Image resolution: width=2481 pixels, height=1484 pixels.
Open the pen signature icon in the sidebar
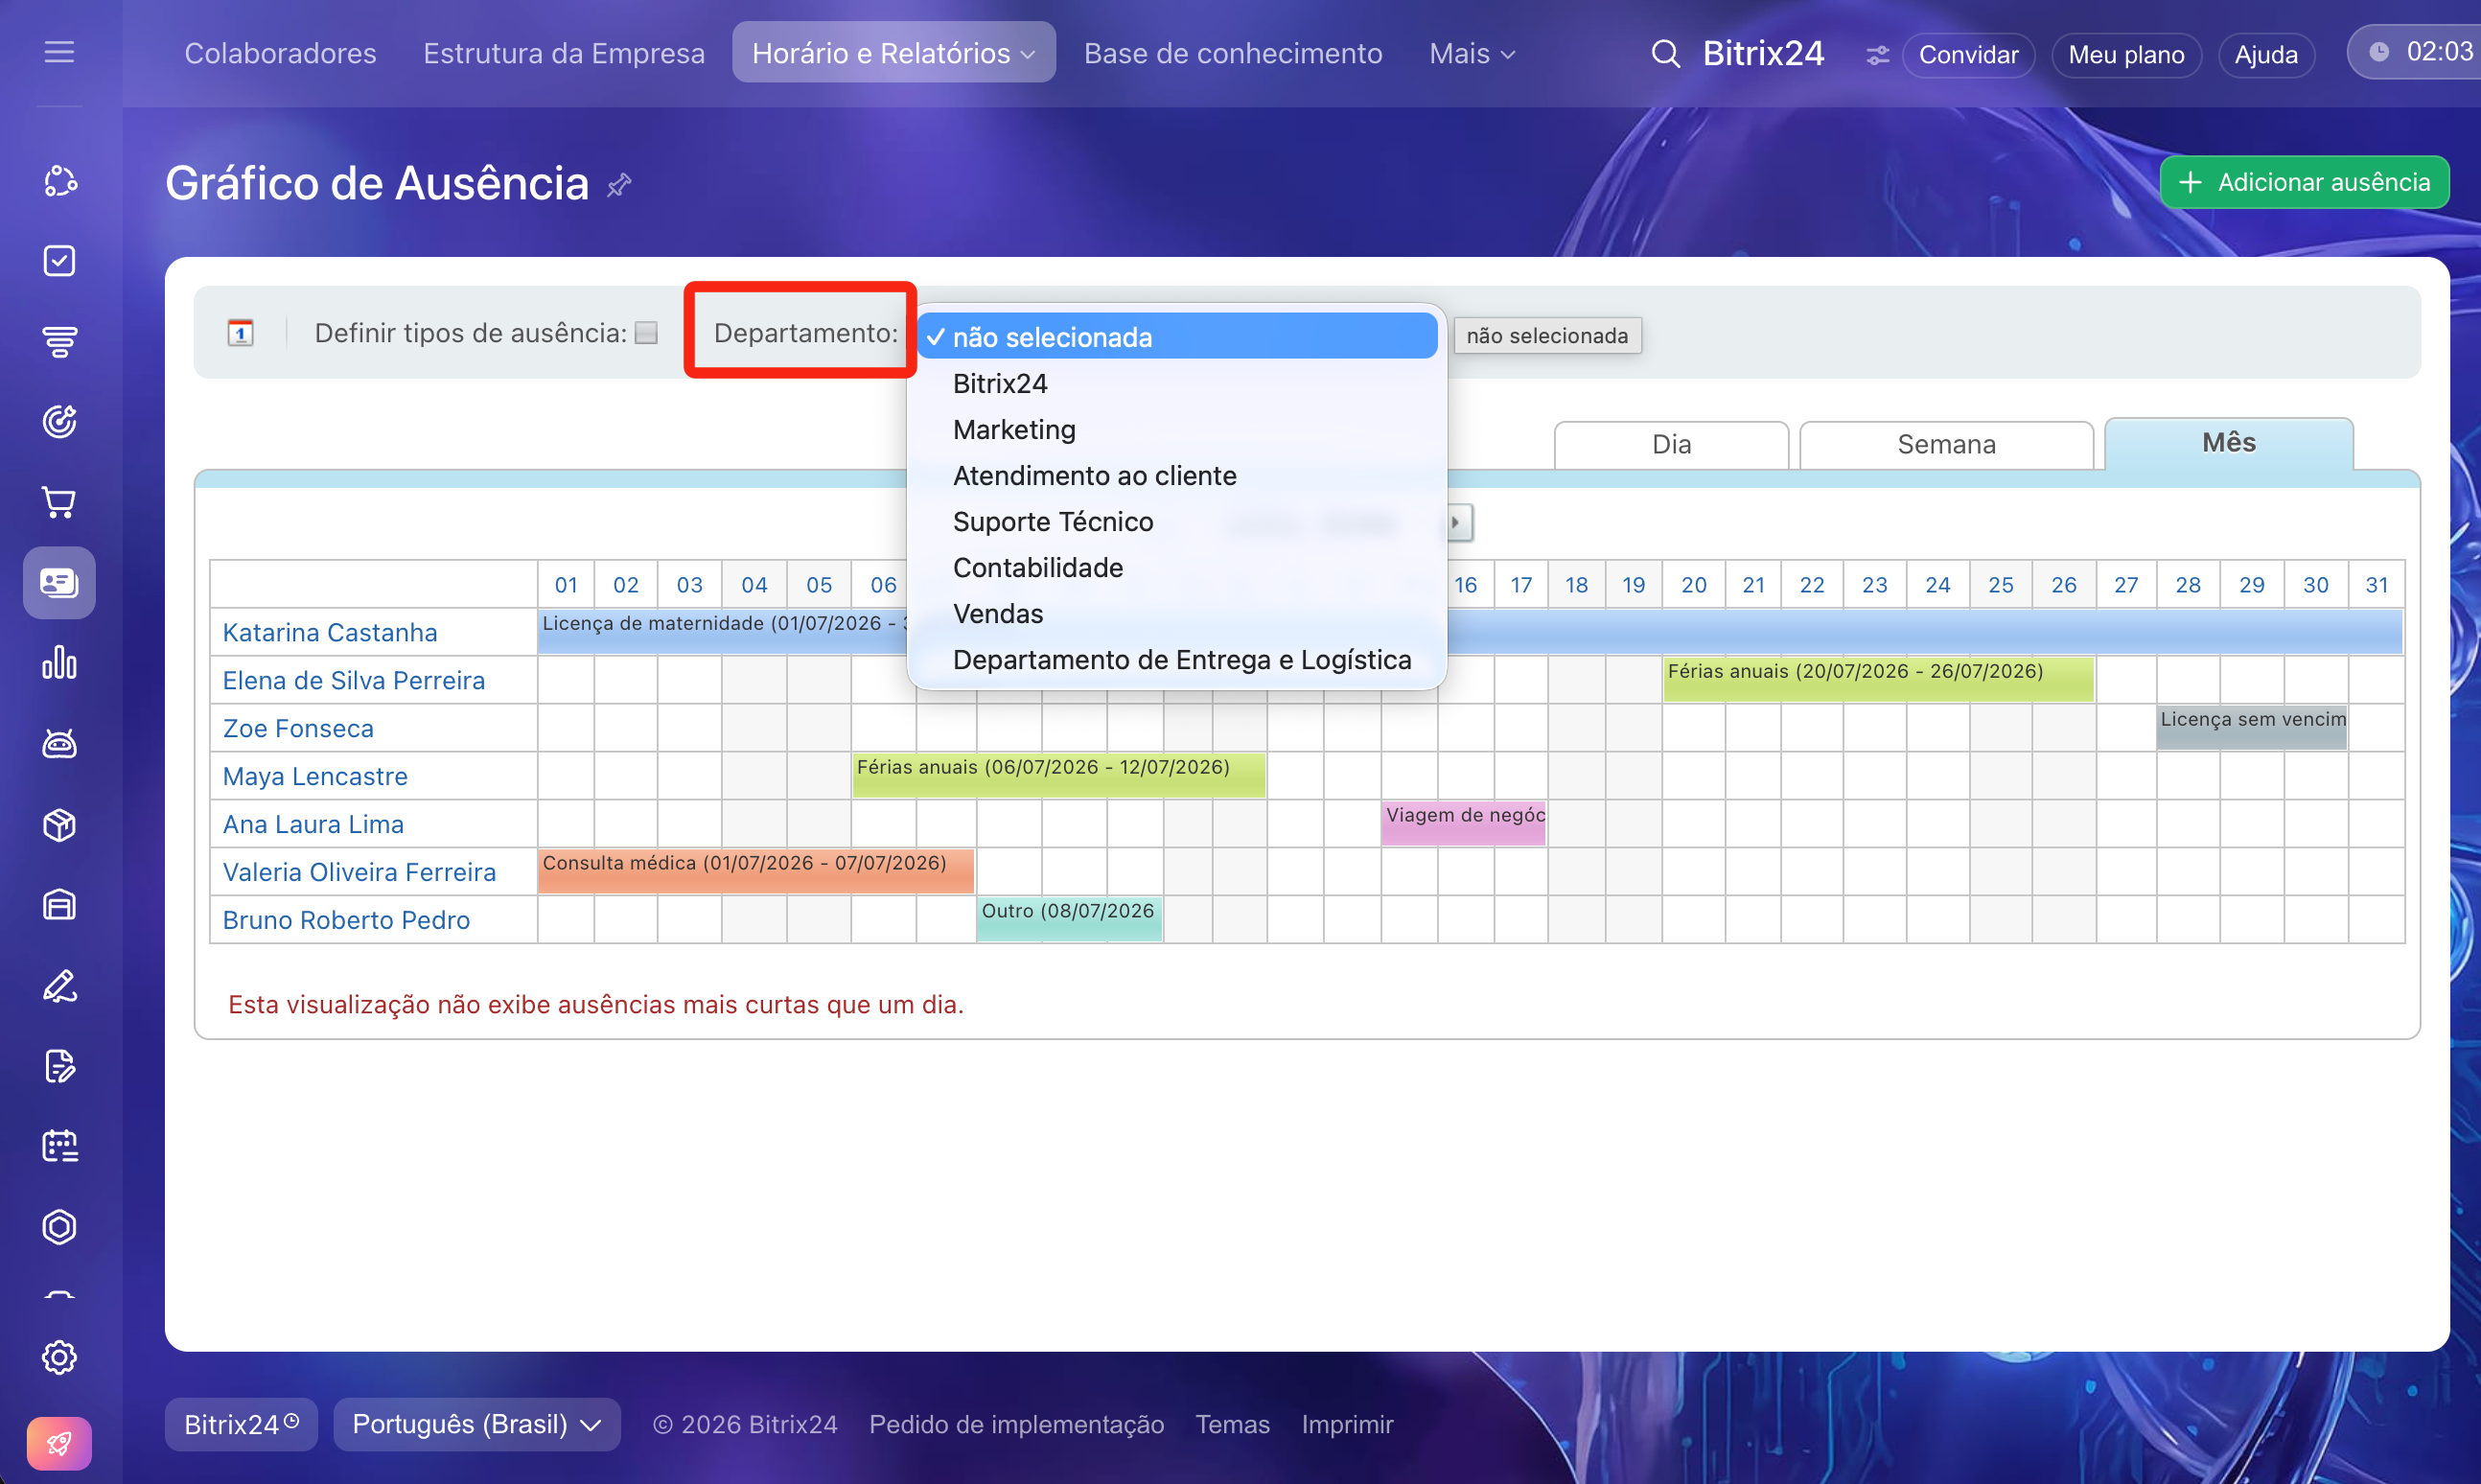pos(60,986)
